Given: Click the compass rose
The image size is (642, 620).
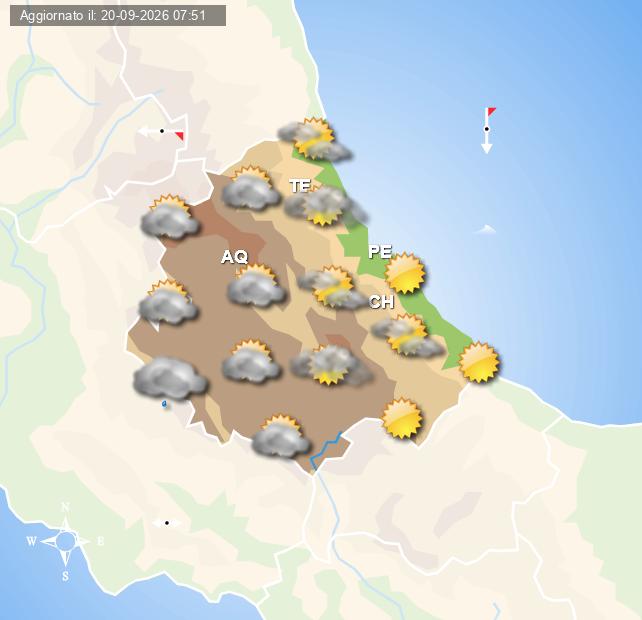Looking at the screenshot, I should pos(66,541).
